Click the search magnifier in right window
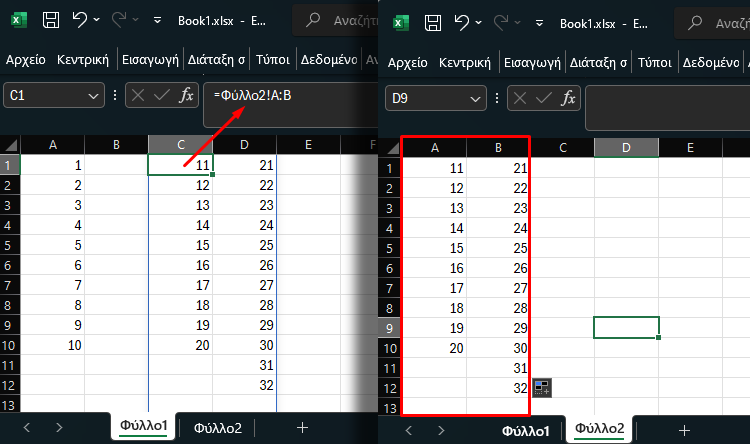Viewport: 750px width, 444px height. [x=695, y=22]
